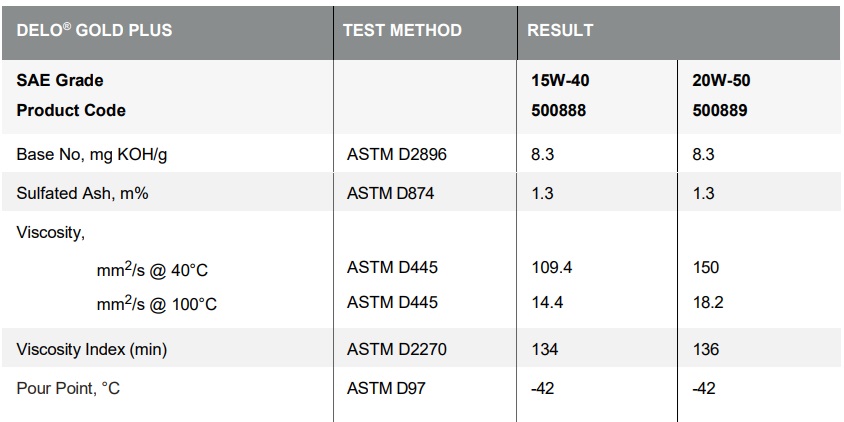Select the TEST METHOD column header
This screenshot has width=844, height=422.
(x=402, y=30)
